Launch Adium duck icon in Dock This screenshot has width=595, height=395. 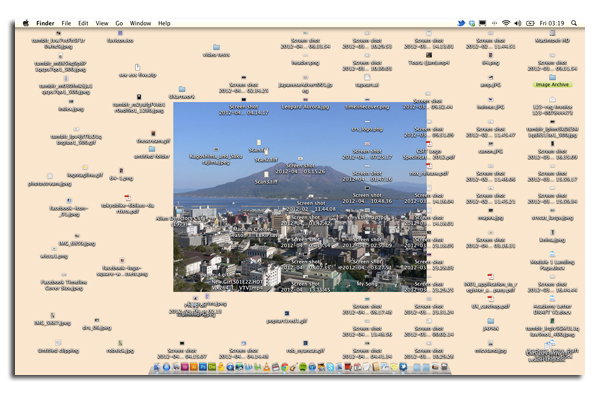click(221, 367)
